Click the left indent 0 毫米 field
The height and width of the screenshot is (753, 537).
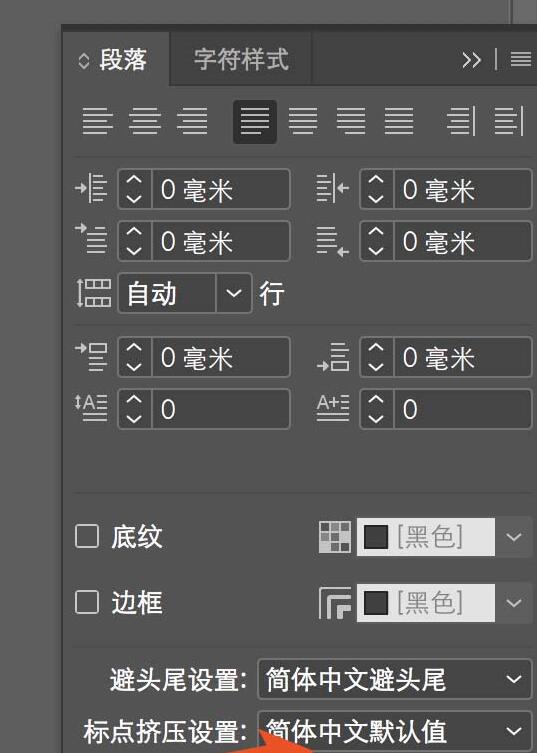(x=221, y=189)
